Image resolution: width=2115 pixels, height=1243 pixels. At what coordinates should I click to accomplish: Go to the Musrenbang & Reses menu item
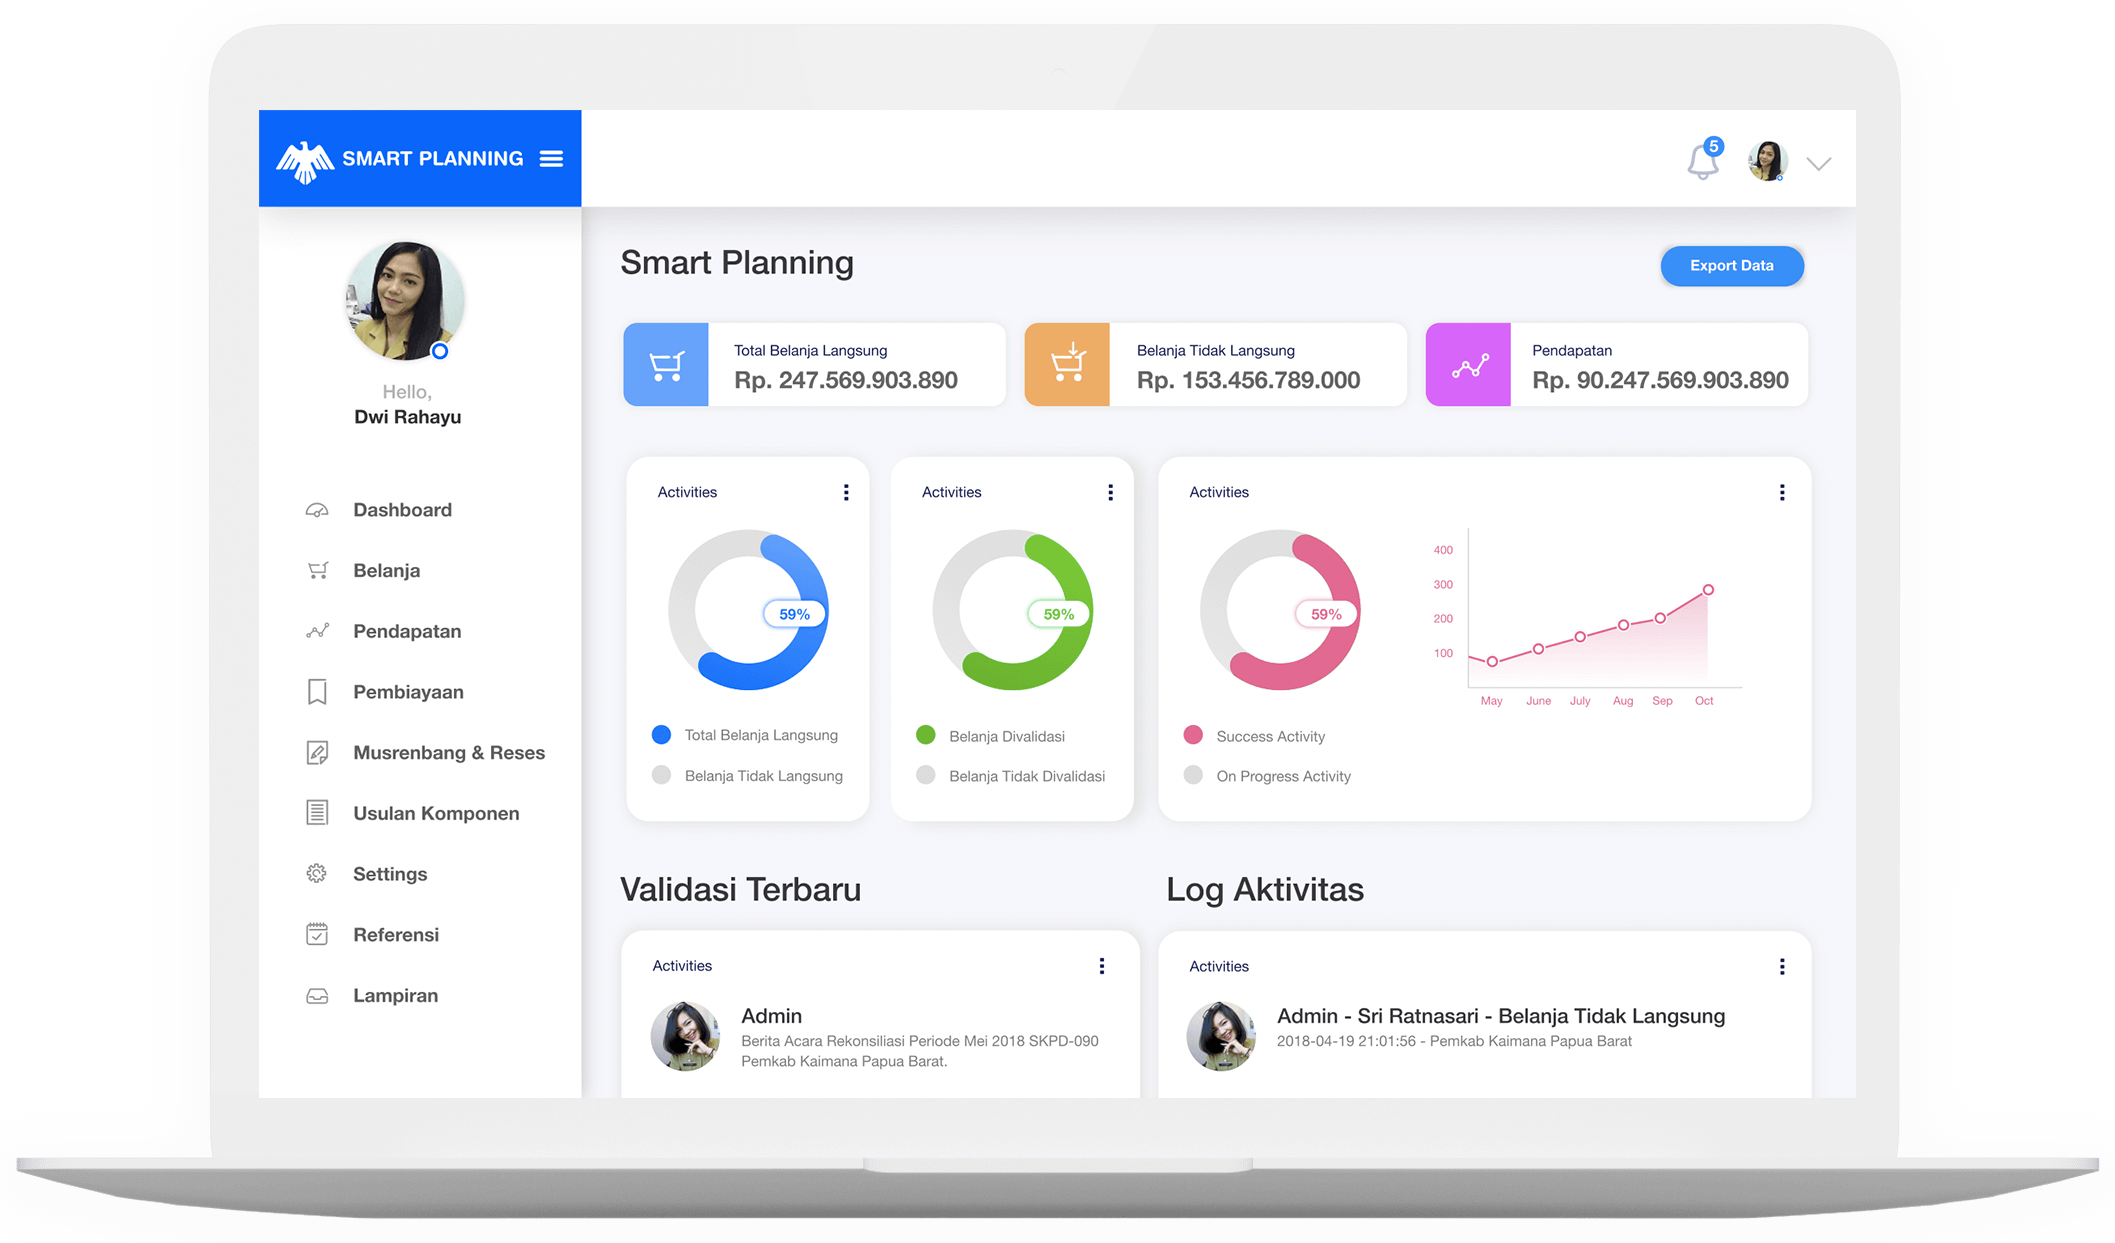coord(448,753)
